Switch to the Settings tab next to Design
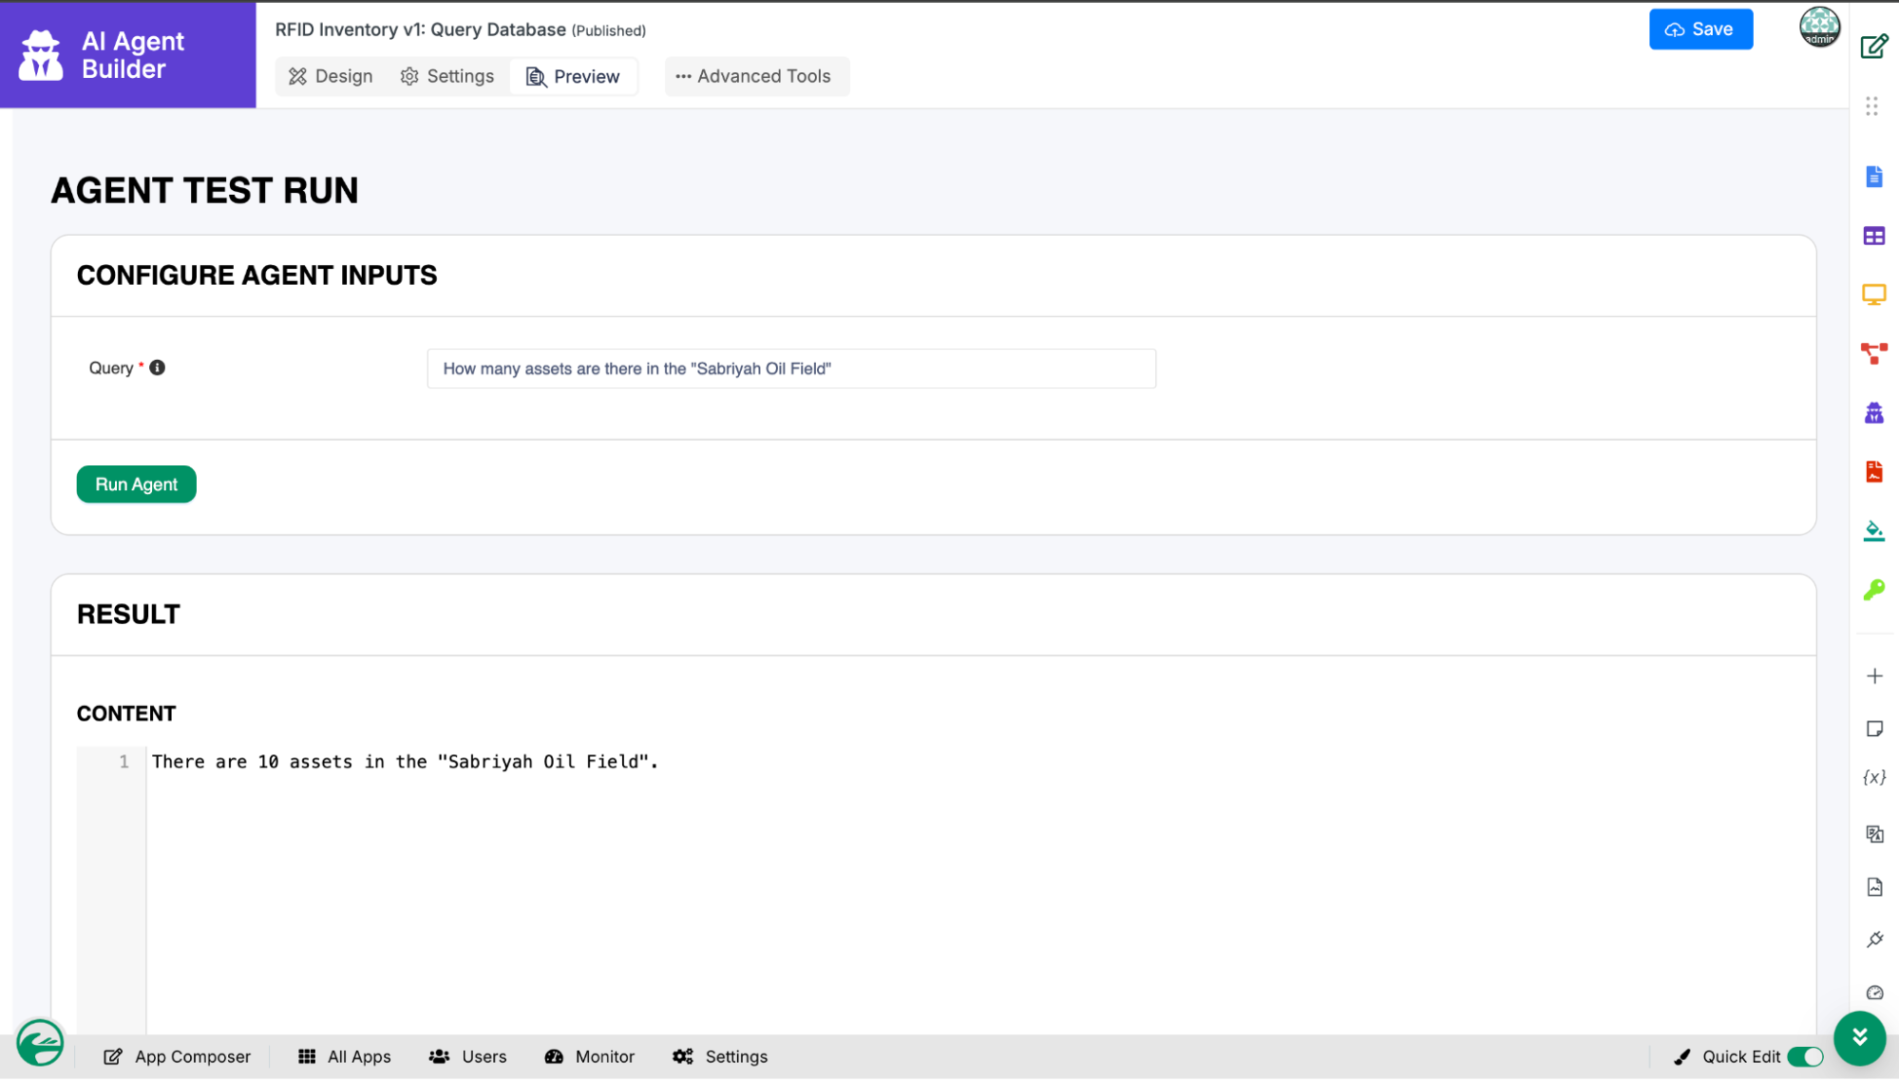The image size is (1899, 1080). point(447,77)
